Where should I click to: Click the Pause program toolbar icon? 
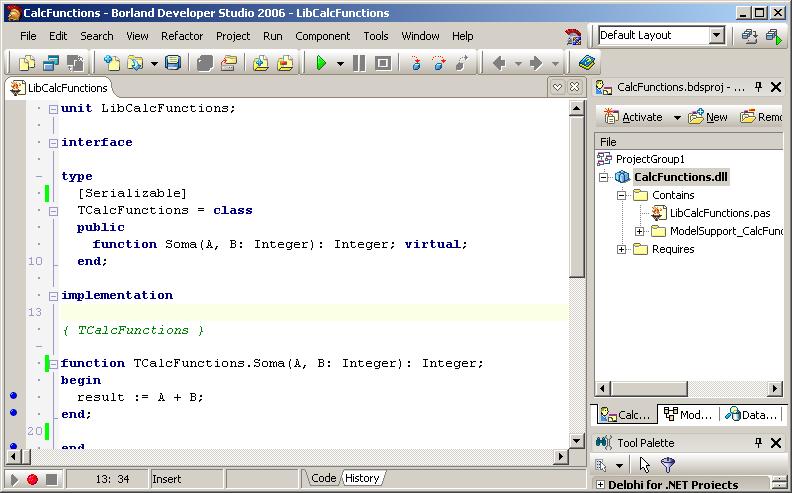click(x=359, y=63)
